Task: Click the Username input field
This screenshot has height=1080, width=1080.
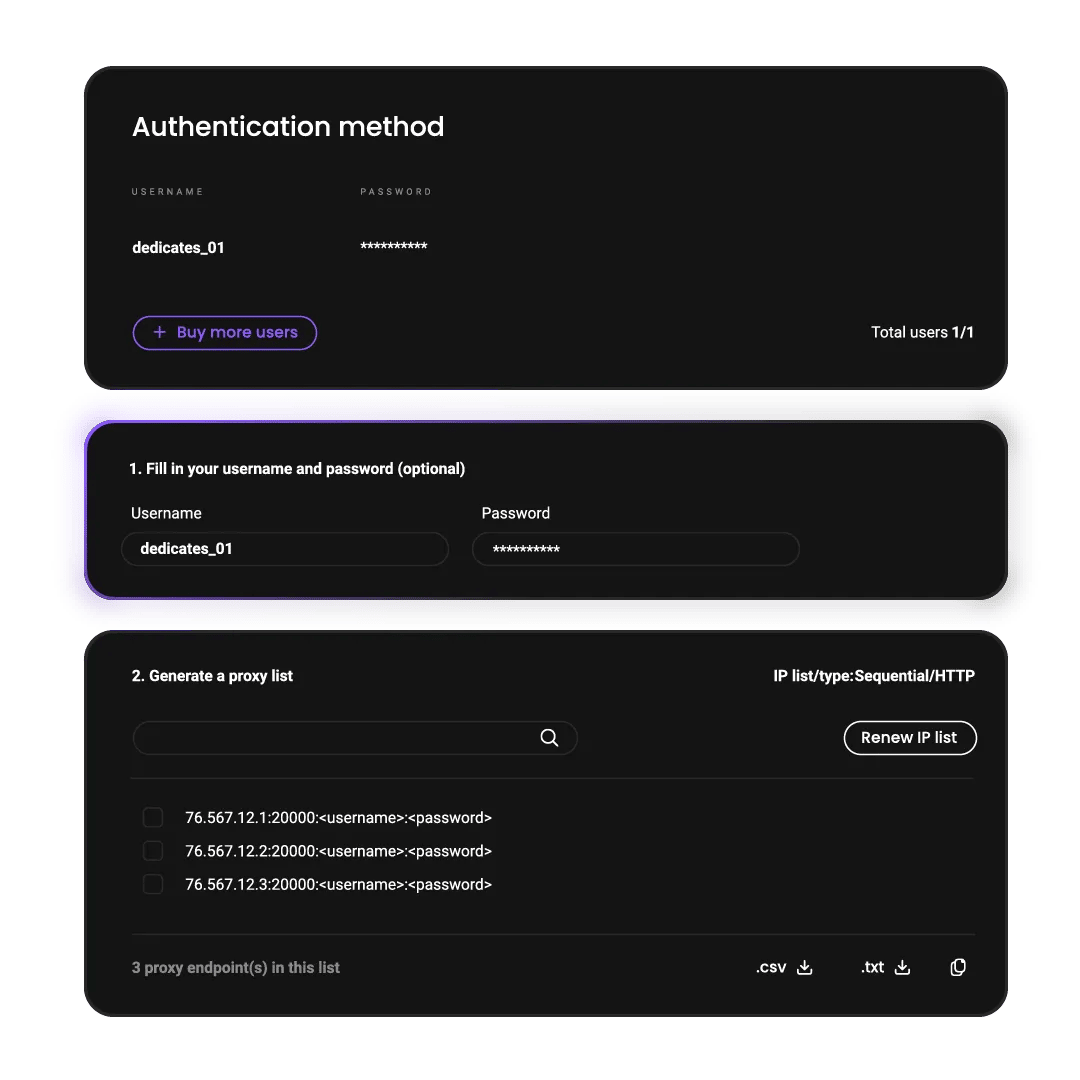Action: (x=285, y=549)
